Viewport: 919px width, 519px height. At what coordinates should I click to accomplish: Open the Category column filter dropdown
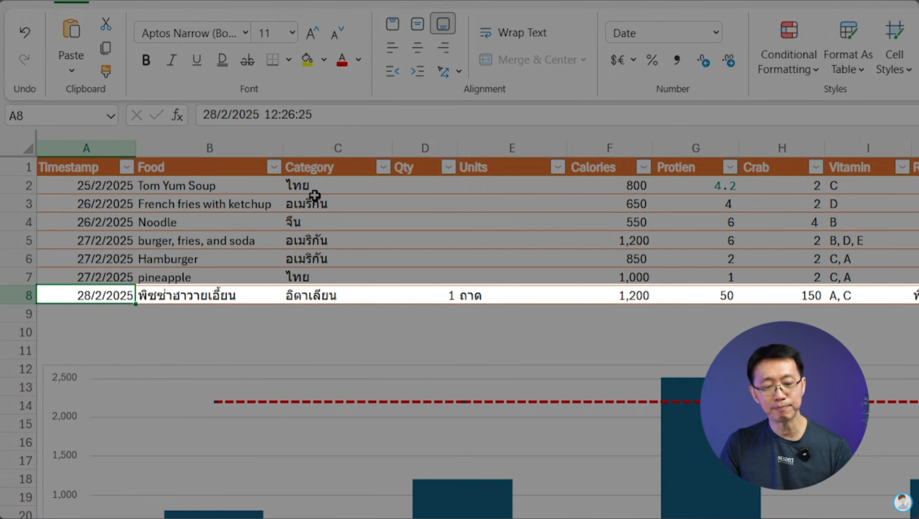(x=382, y=167)
